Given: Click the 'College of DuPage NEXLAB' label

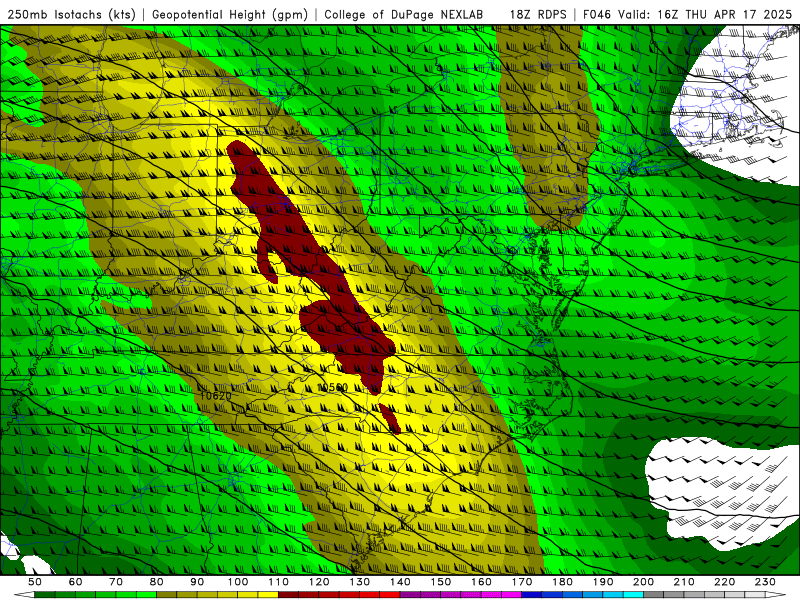Looking at the screenshot, I should [404, 14].
